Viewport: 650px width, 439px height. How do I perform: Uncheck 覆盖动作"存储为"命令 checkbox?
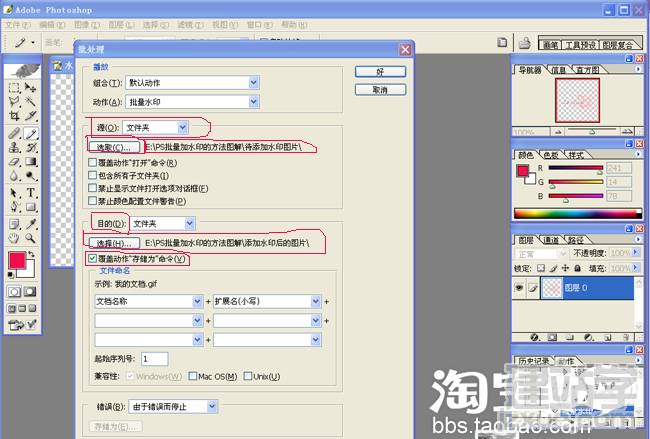coord(92,259)
